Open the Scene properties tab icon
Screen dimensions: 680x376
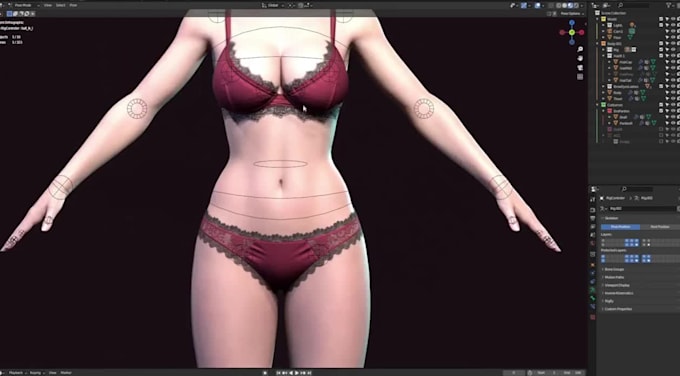(593, 235)
